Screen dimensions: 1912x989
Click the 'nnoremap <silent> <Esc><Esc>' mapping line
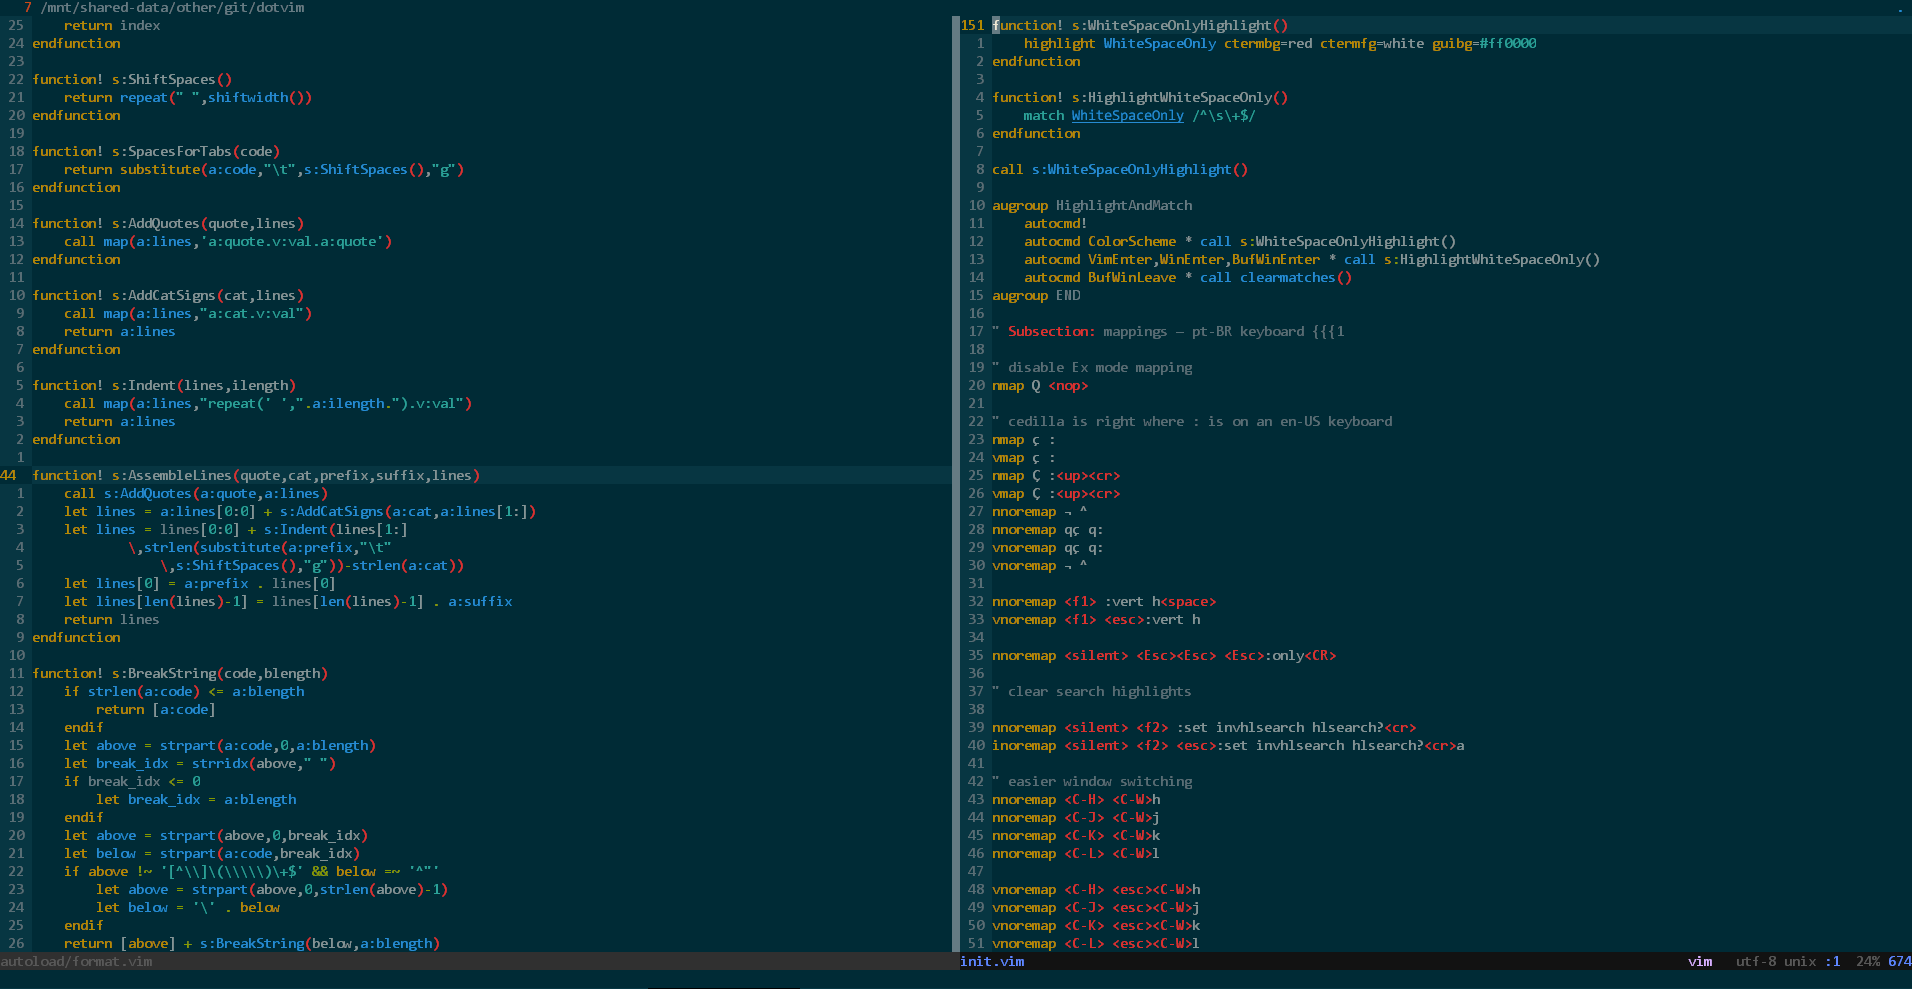(x=1164, y=655)
